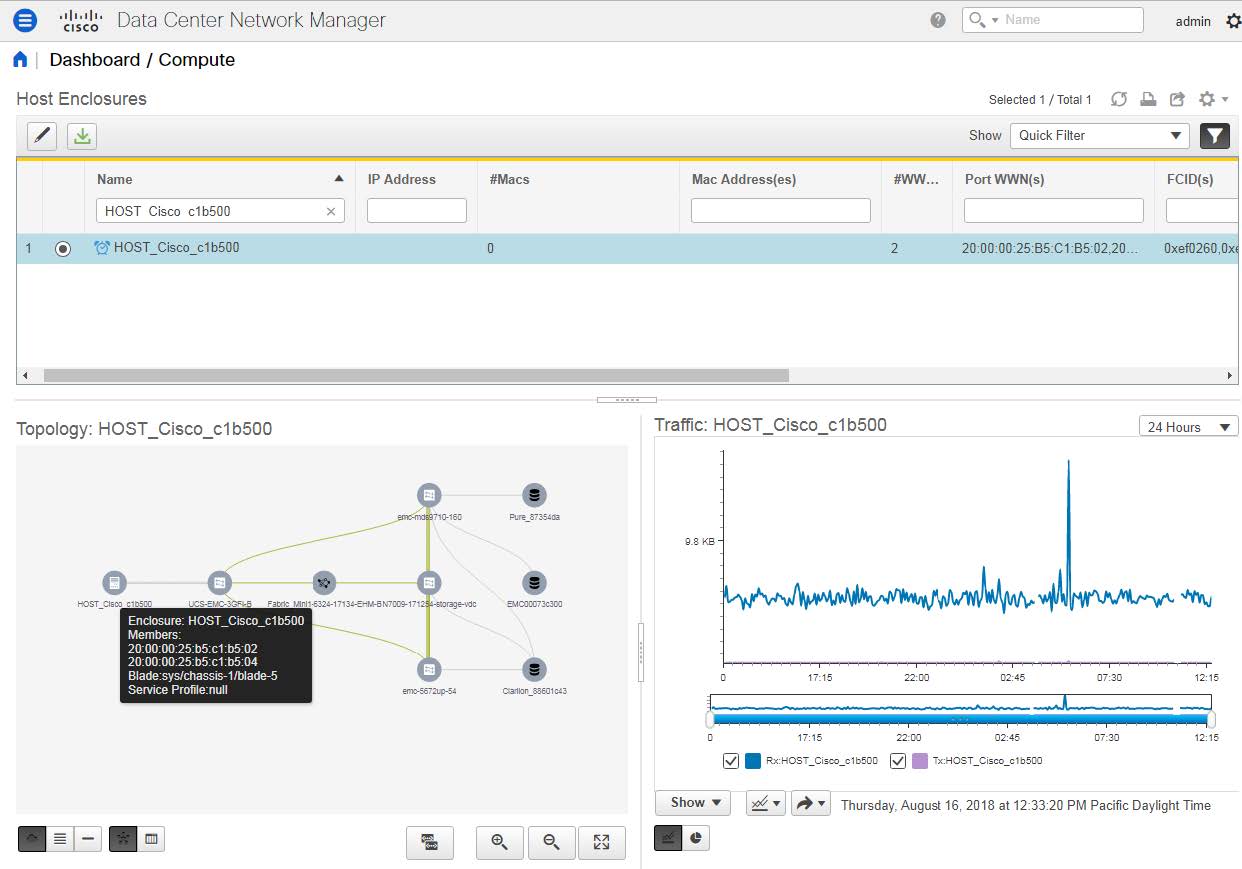The height and width of the screenshot is (869, 1242).
Task: Click the fit-to-screen icon in topology toolbar
Action: [x=602, y=842]
